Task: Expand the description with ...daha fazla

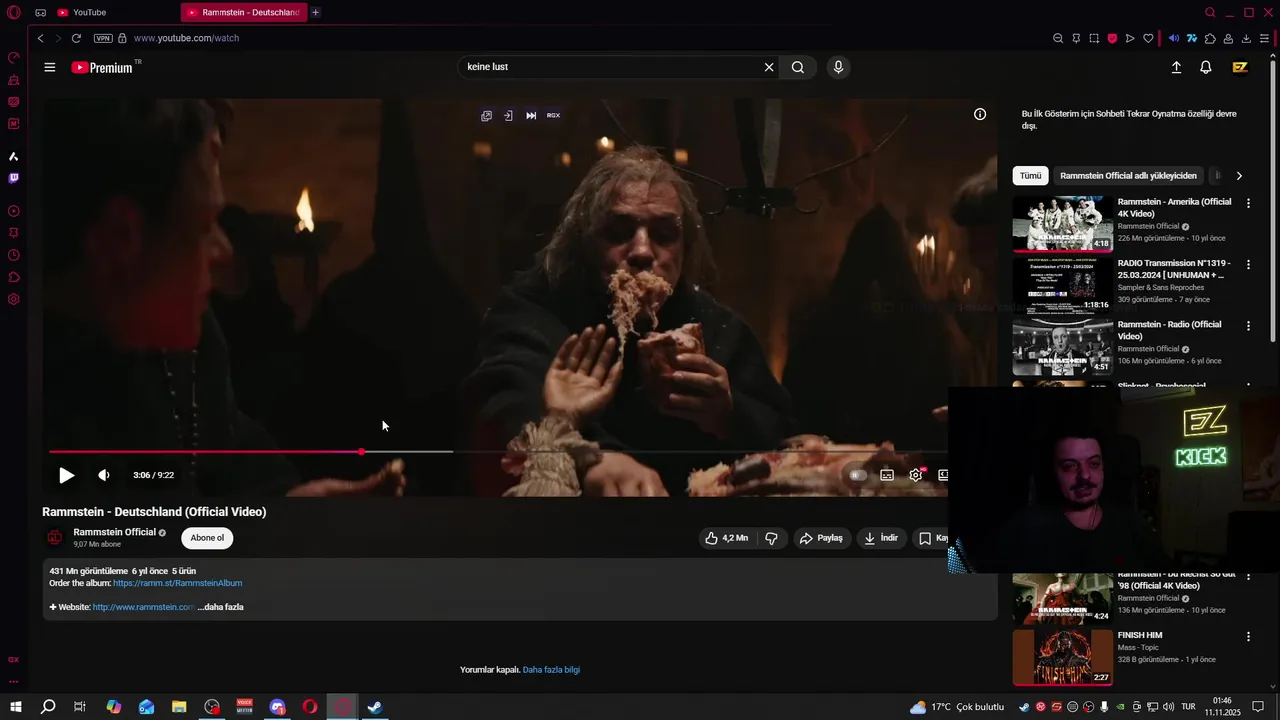Action: click(220, 607)
